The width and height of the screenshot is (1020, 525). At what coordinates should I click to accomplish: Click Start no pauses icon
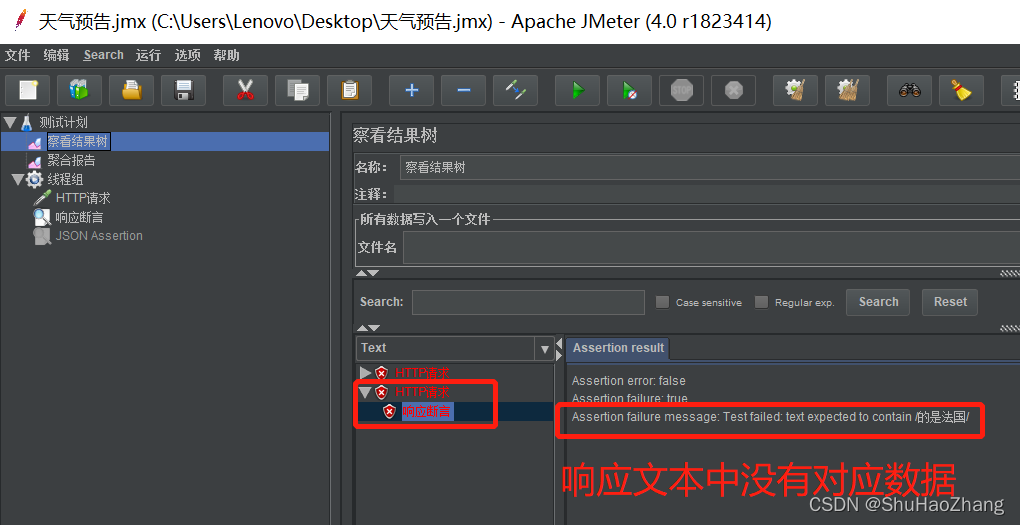pos(629,90)
